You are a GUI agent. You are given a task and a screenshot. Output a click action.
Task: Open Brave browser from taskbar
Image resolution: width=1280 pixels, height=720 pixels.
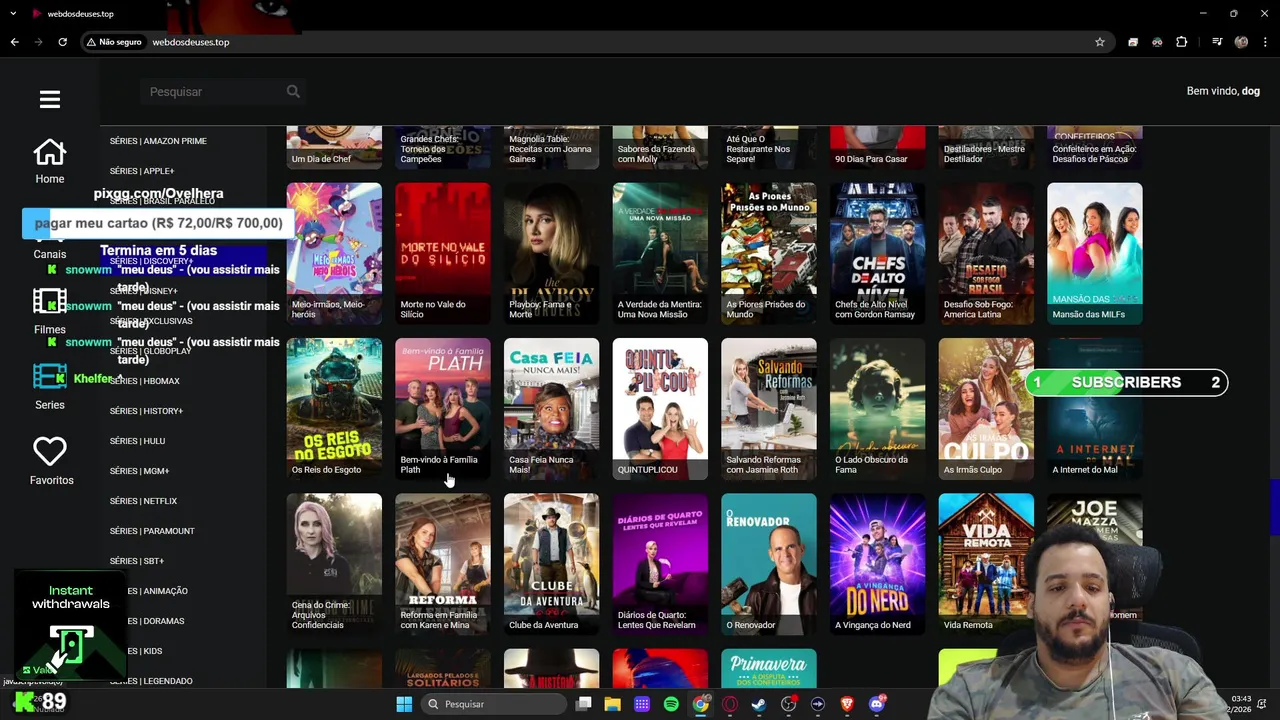pyautogui.click(x=847, y=704)
